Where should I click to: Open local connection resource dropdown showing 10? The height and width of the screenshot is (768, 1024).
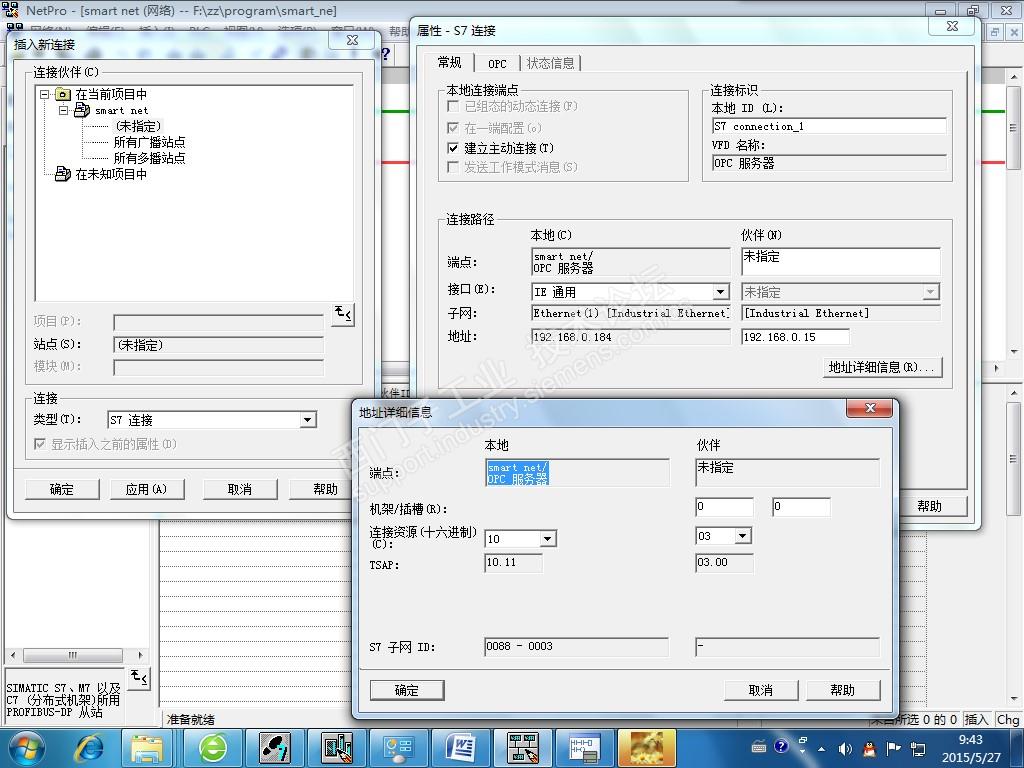tap(547, 539)
